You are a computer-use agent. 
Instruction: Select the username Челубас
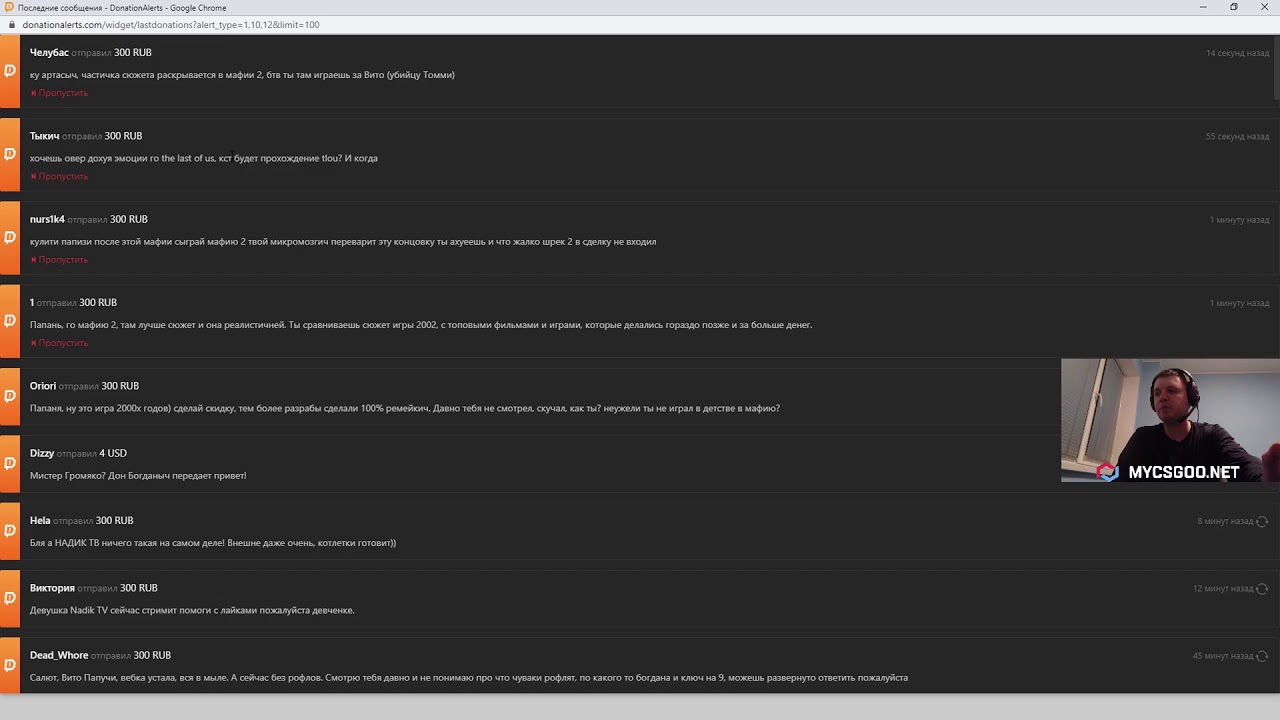(x=49, y=52)
